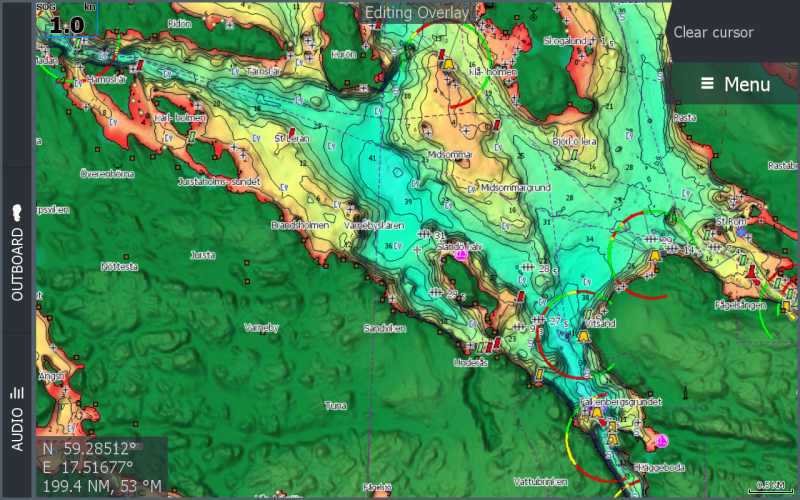This screenshot has width=800, height=500.
Task: Click the cursor coordinates readout box
Action: pyautogui.click(x=101, y=467)
